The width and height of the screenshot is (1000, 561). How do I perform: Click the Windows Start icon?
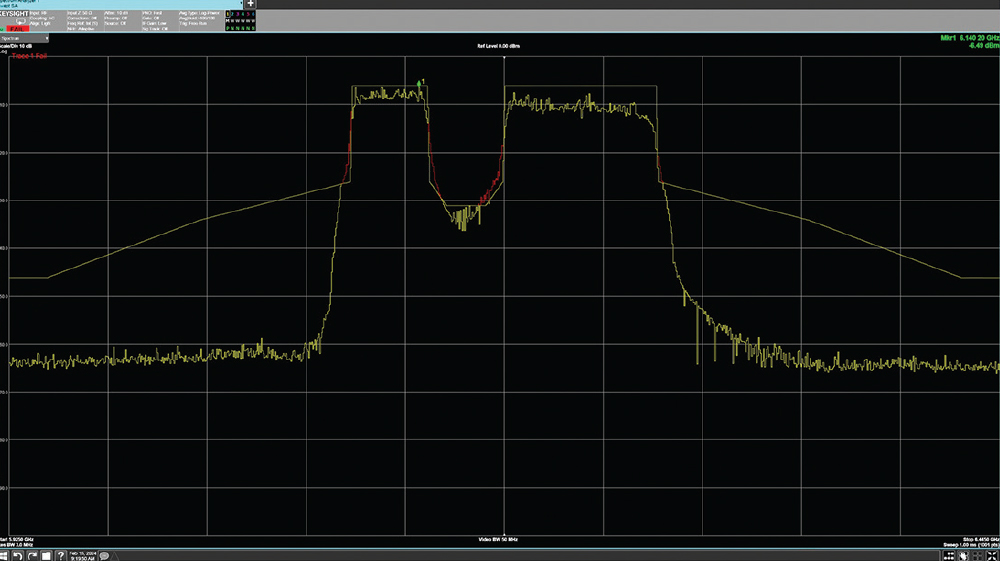tap(5, 555)
